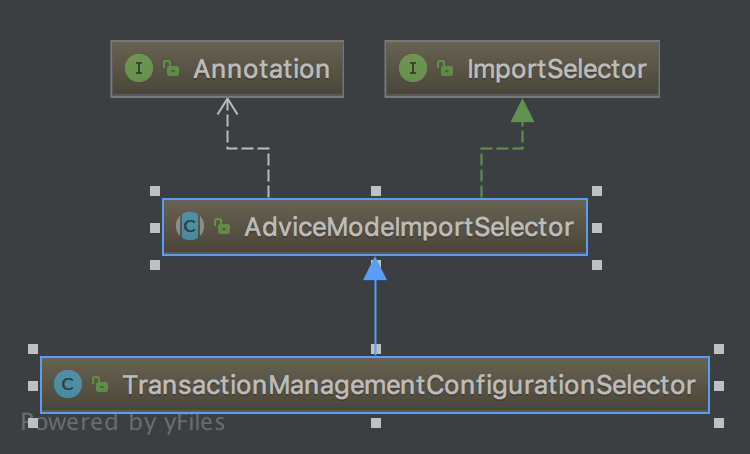Image resolution: width=750 pixels, height=454 pixels.
Task: Click the blue inheritance arrowhead below AdviceModeImportSelector
Action: point(375,268)
